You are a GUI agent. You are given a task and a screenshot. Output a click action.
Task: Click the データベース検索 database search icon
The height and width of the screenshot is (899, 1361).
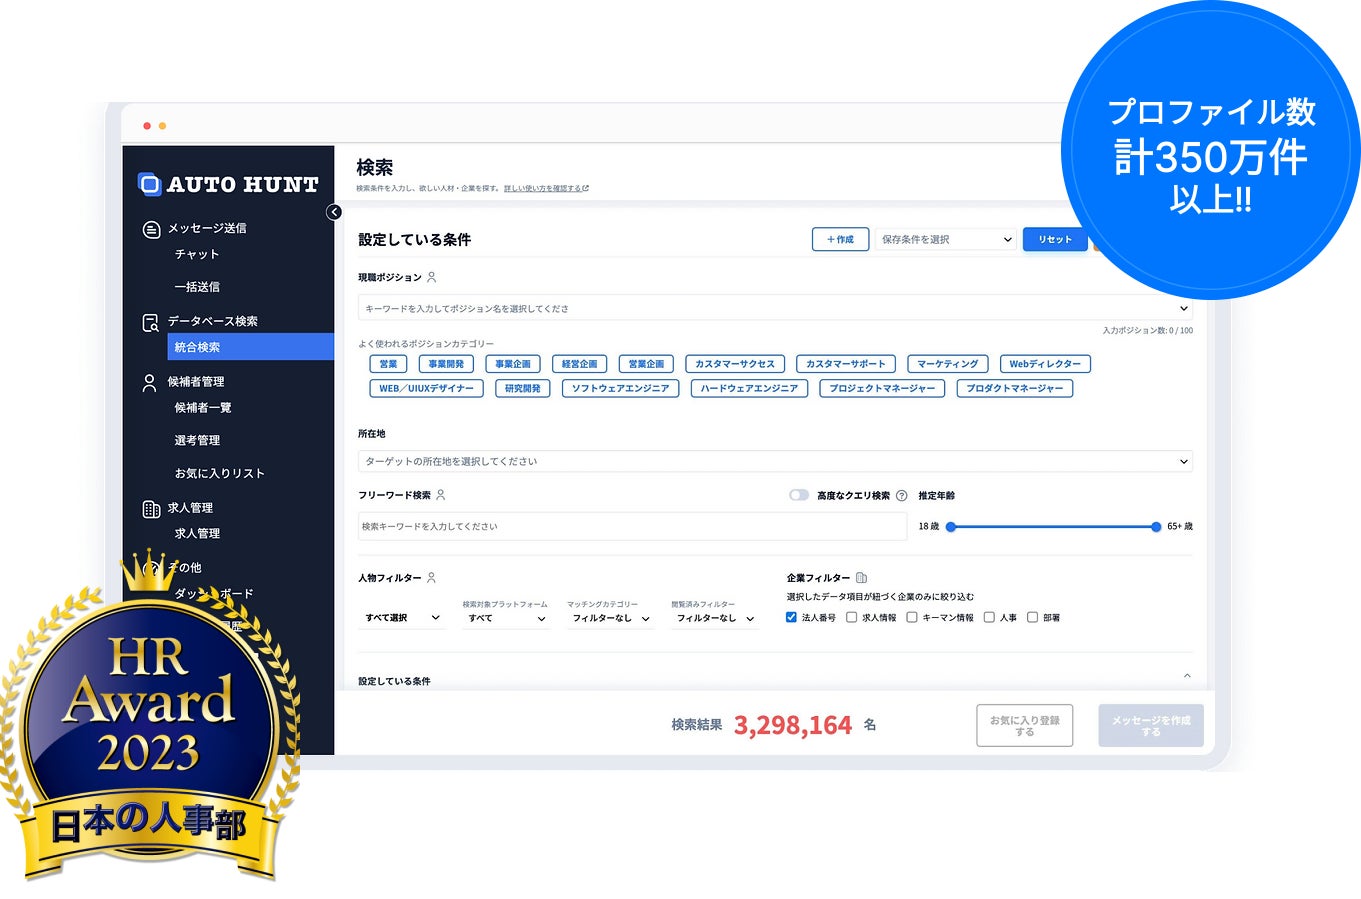click(151, 323)
